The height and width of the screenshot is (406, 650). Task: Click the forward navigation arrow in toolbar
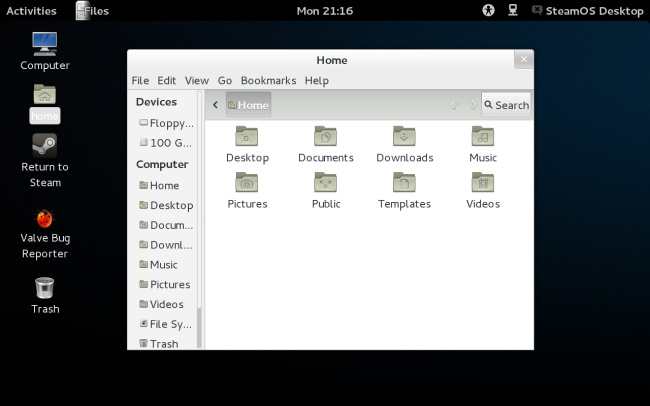pos(473,105)
